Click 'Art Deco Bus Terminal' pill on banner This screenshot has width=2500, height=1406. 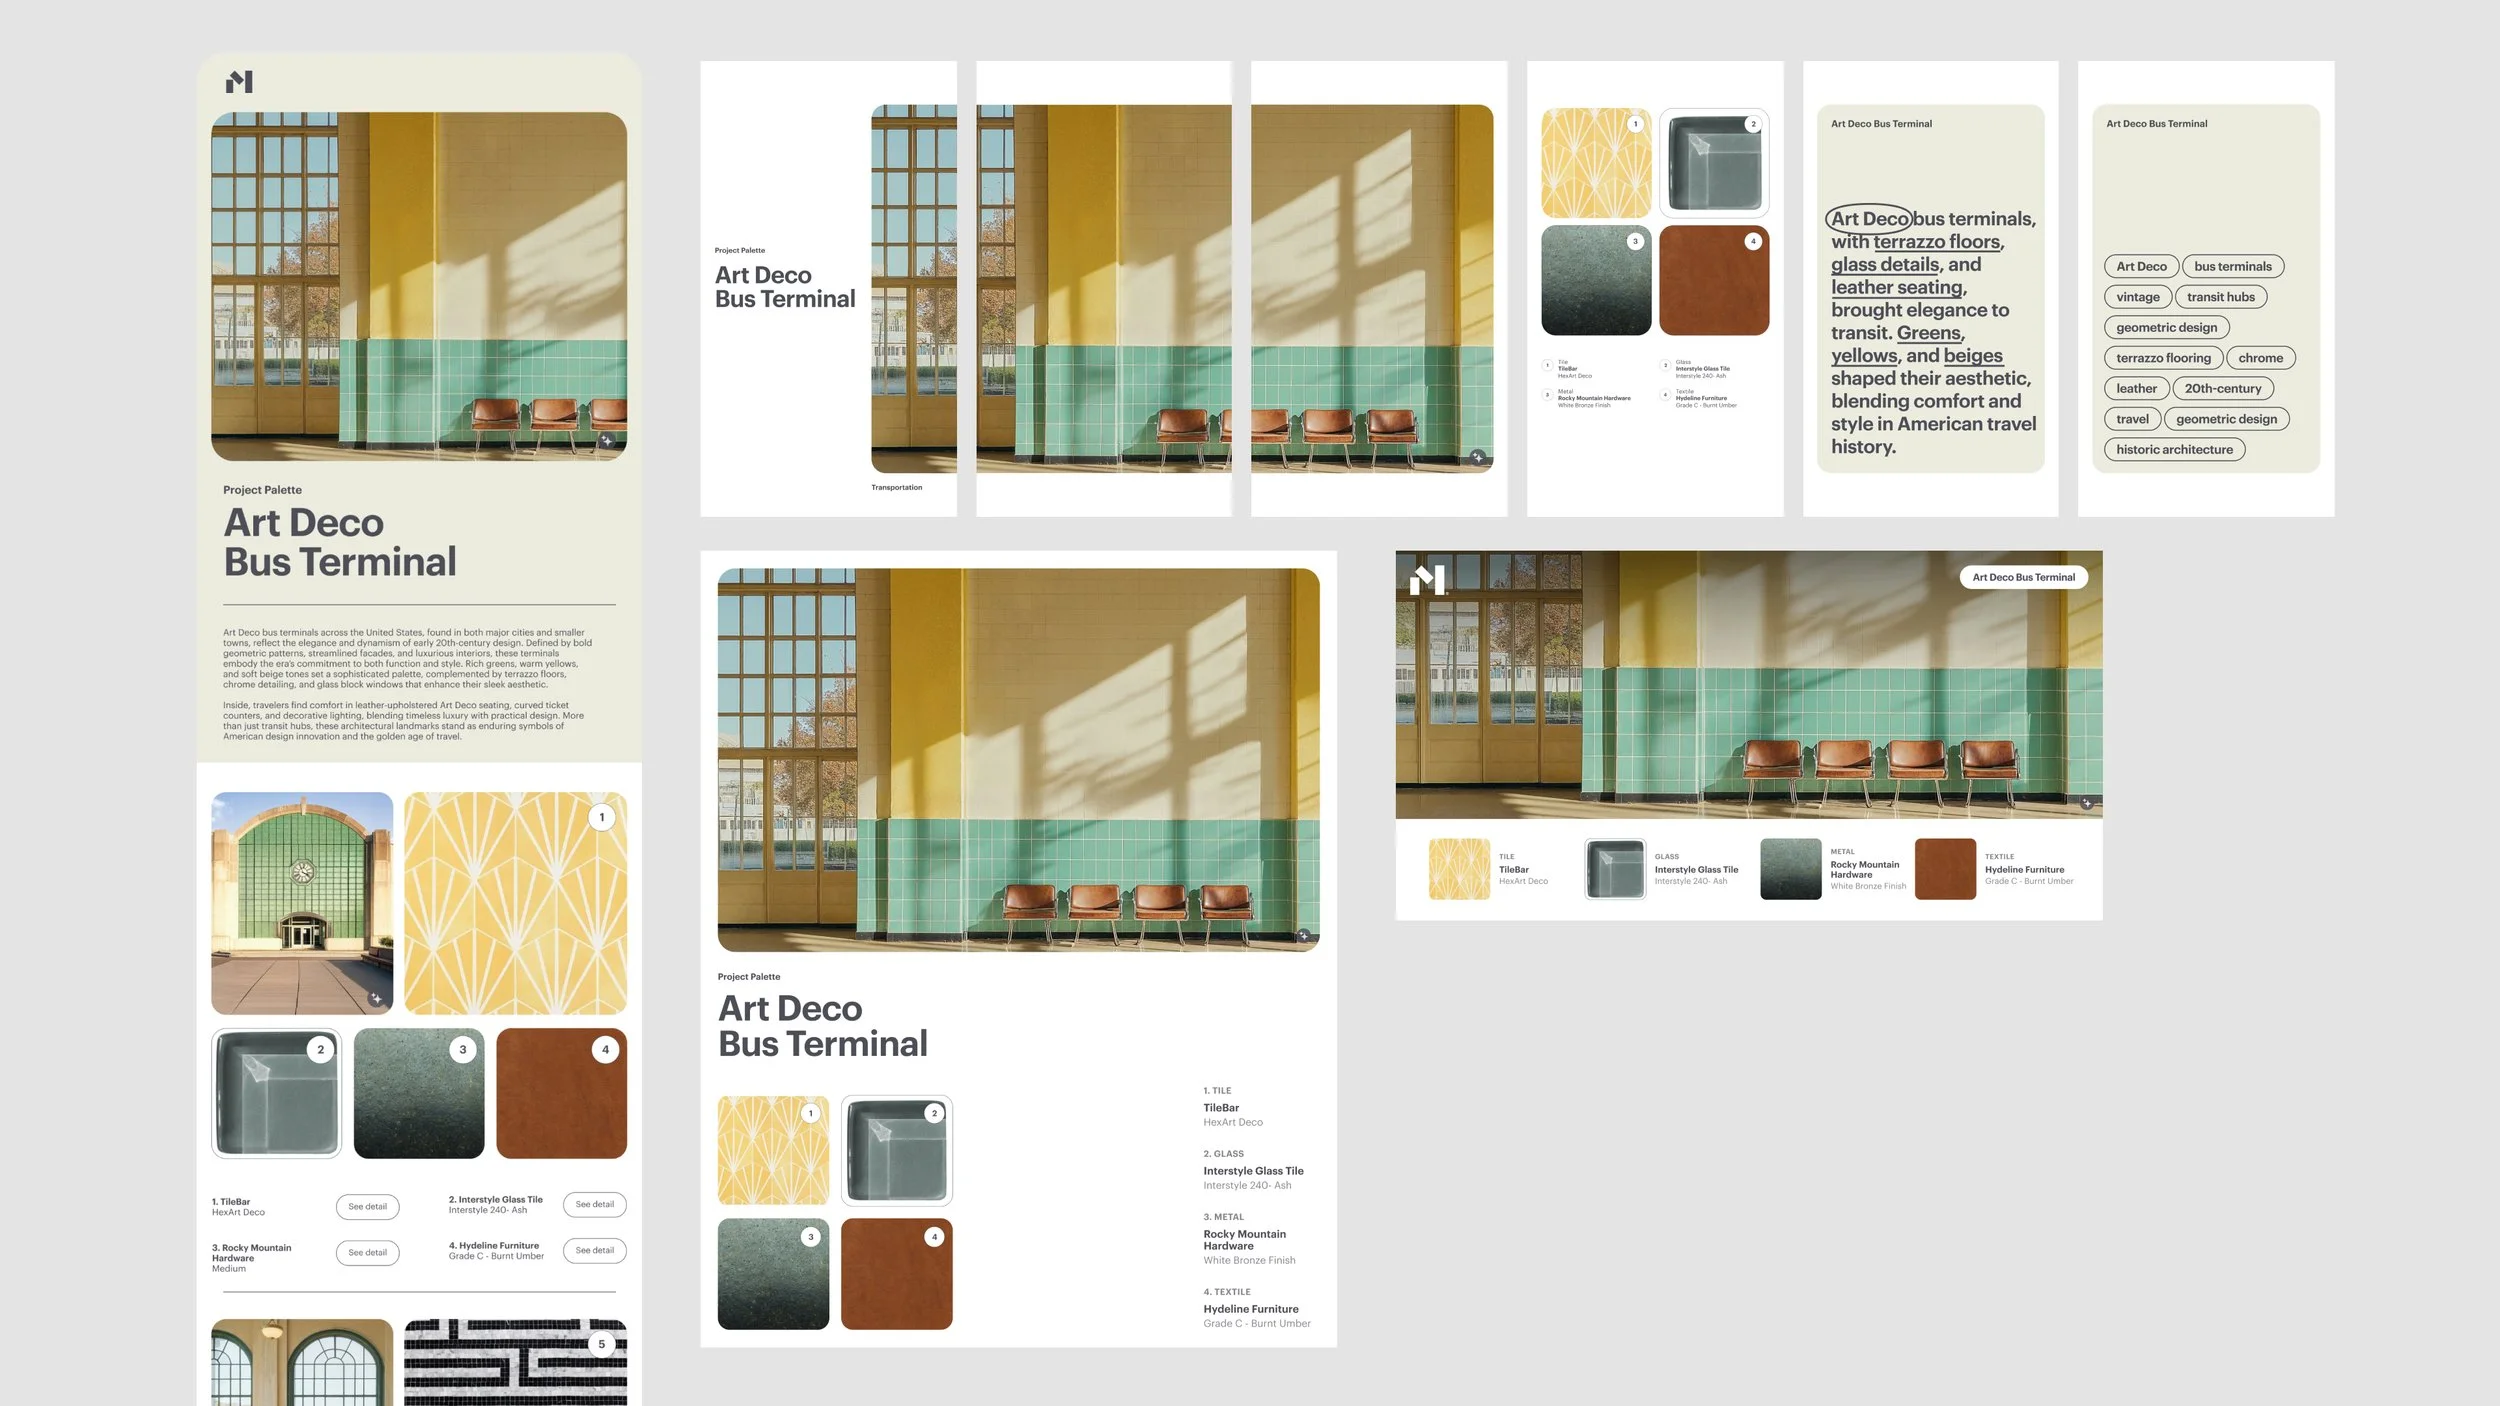(2022, 577)
